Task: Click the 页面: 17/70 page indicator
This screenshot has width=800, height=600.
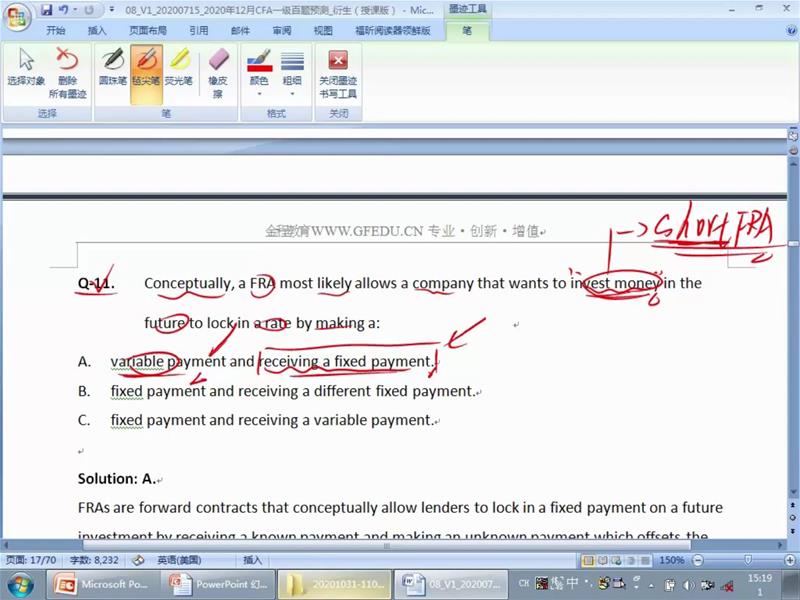Action: pyautogui.click(x=31, y=560)
